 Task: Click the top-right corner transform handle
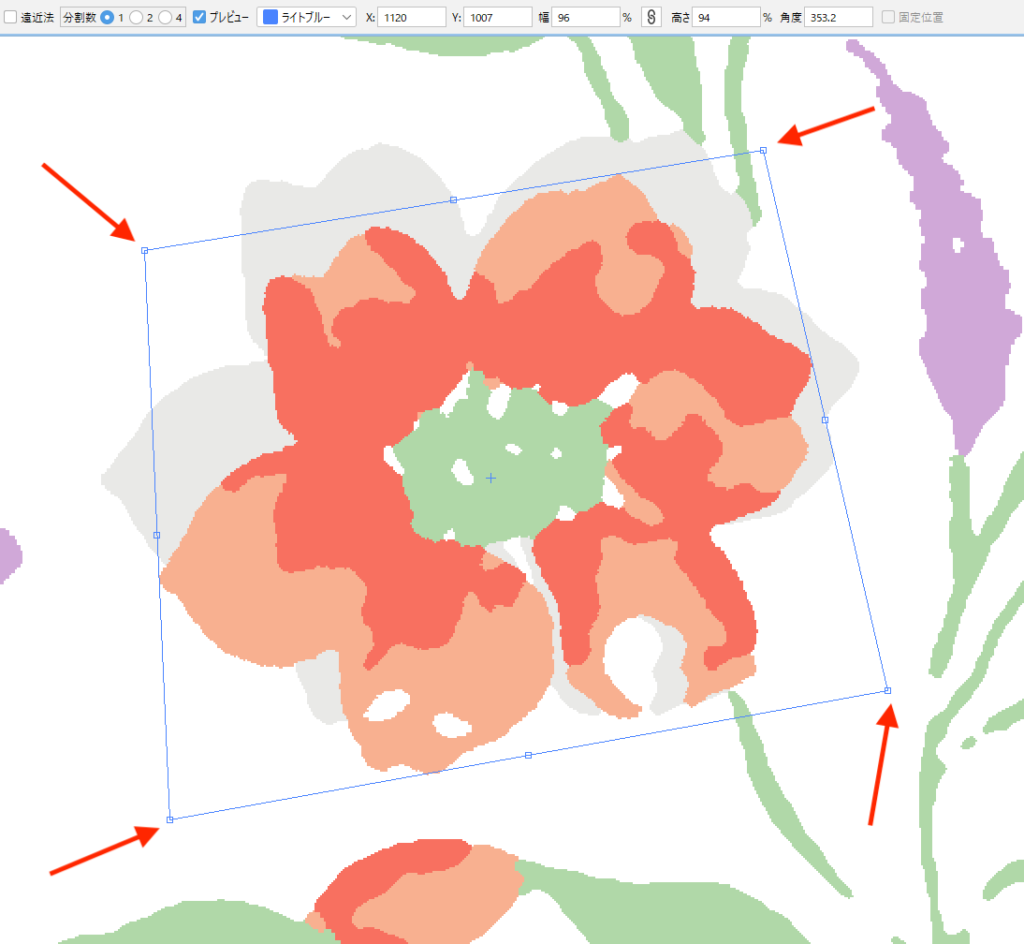763,151
